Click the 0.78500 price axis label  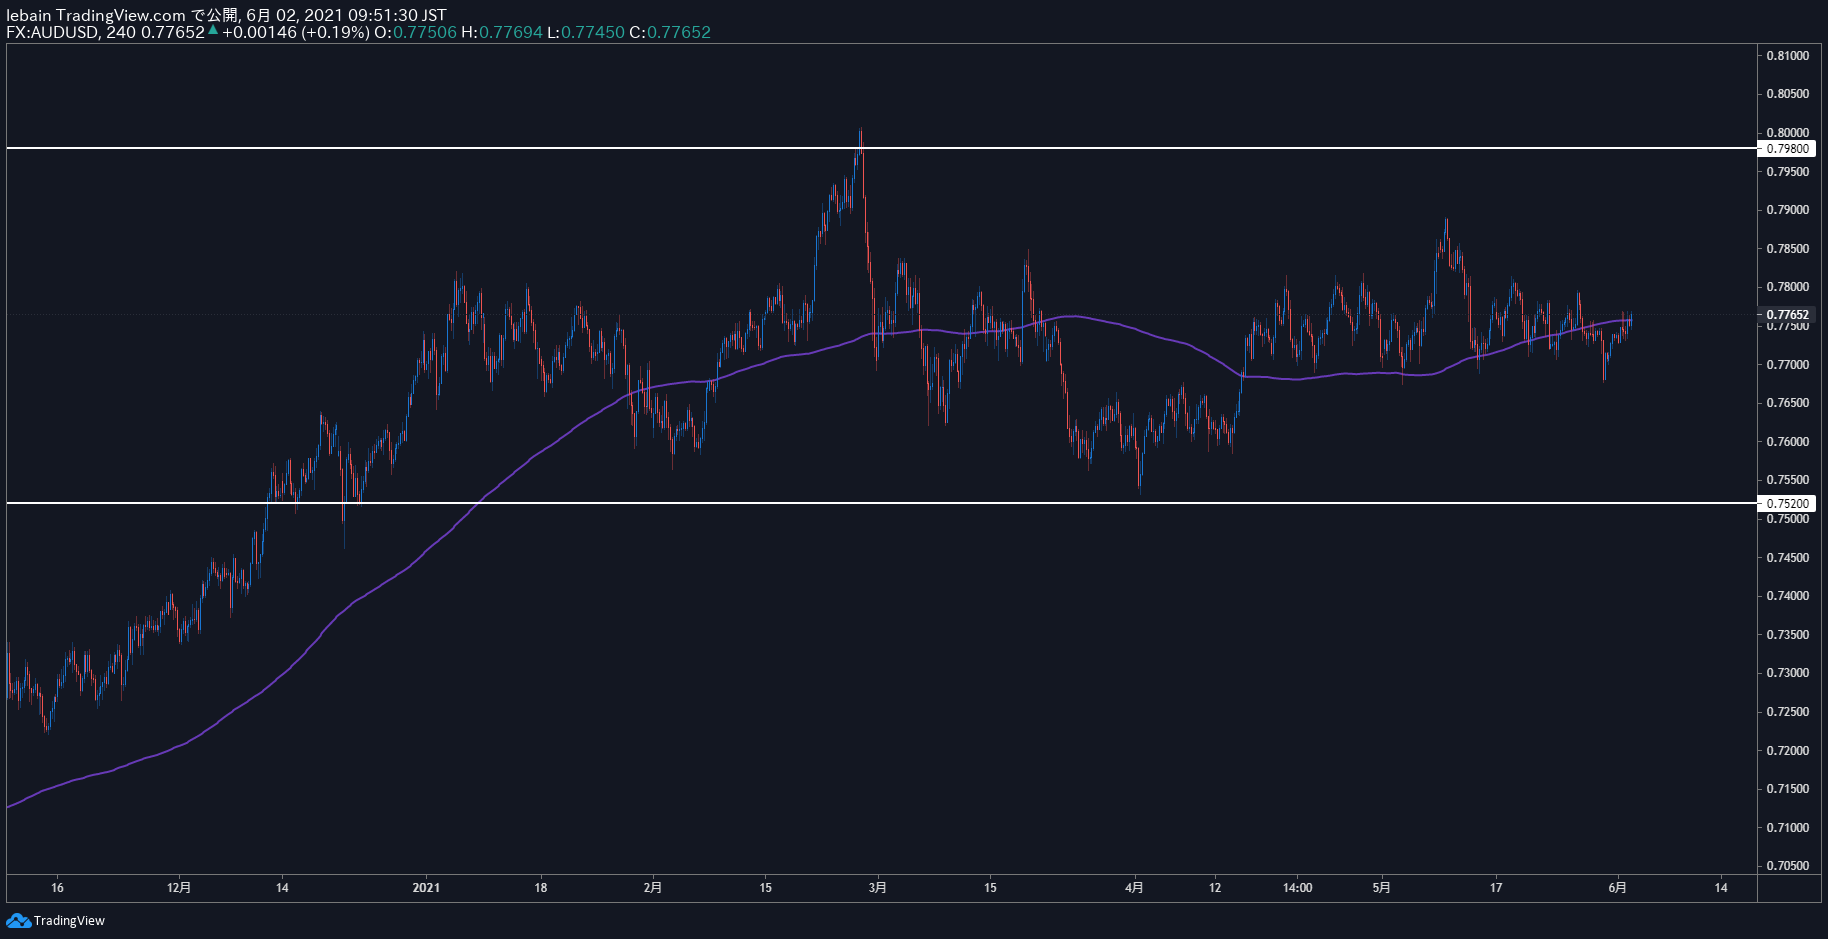point(1787,249)
